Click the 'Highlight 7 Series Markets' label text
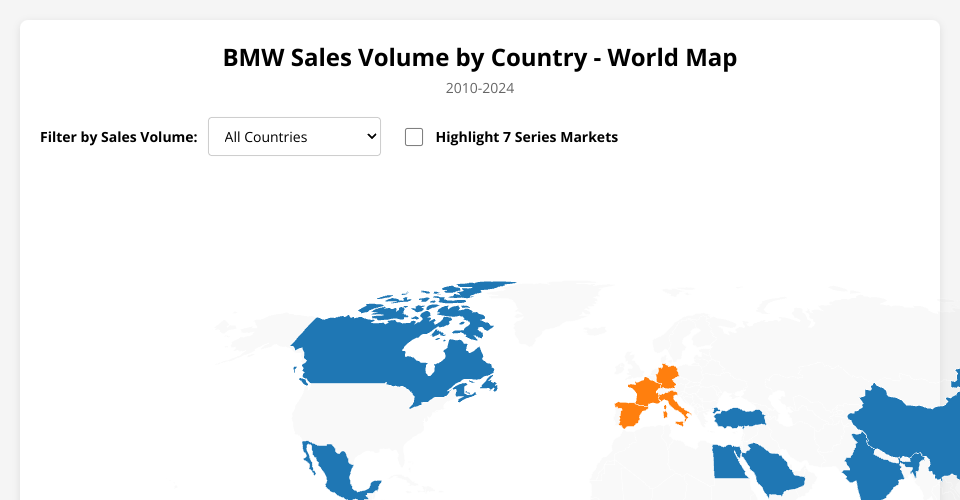The width and height of the screenshot is (960, 500). [x=526, y=137]
